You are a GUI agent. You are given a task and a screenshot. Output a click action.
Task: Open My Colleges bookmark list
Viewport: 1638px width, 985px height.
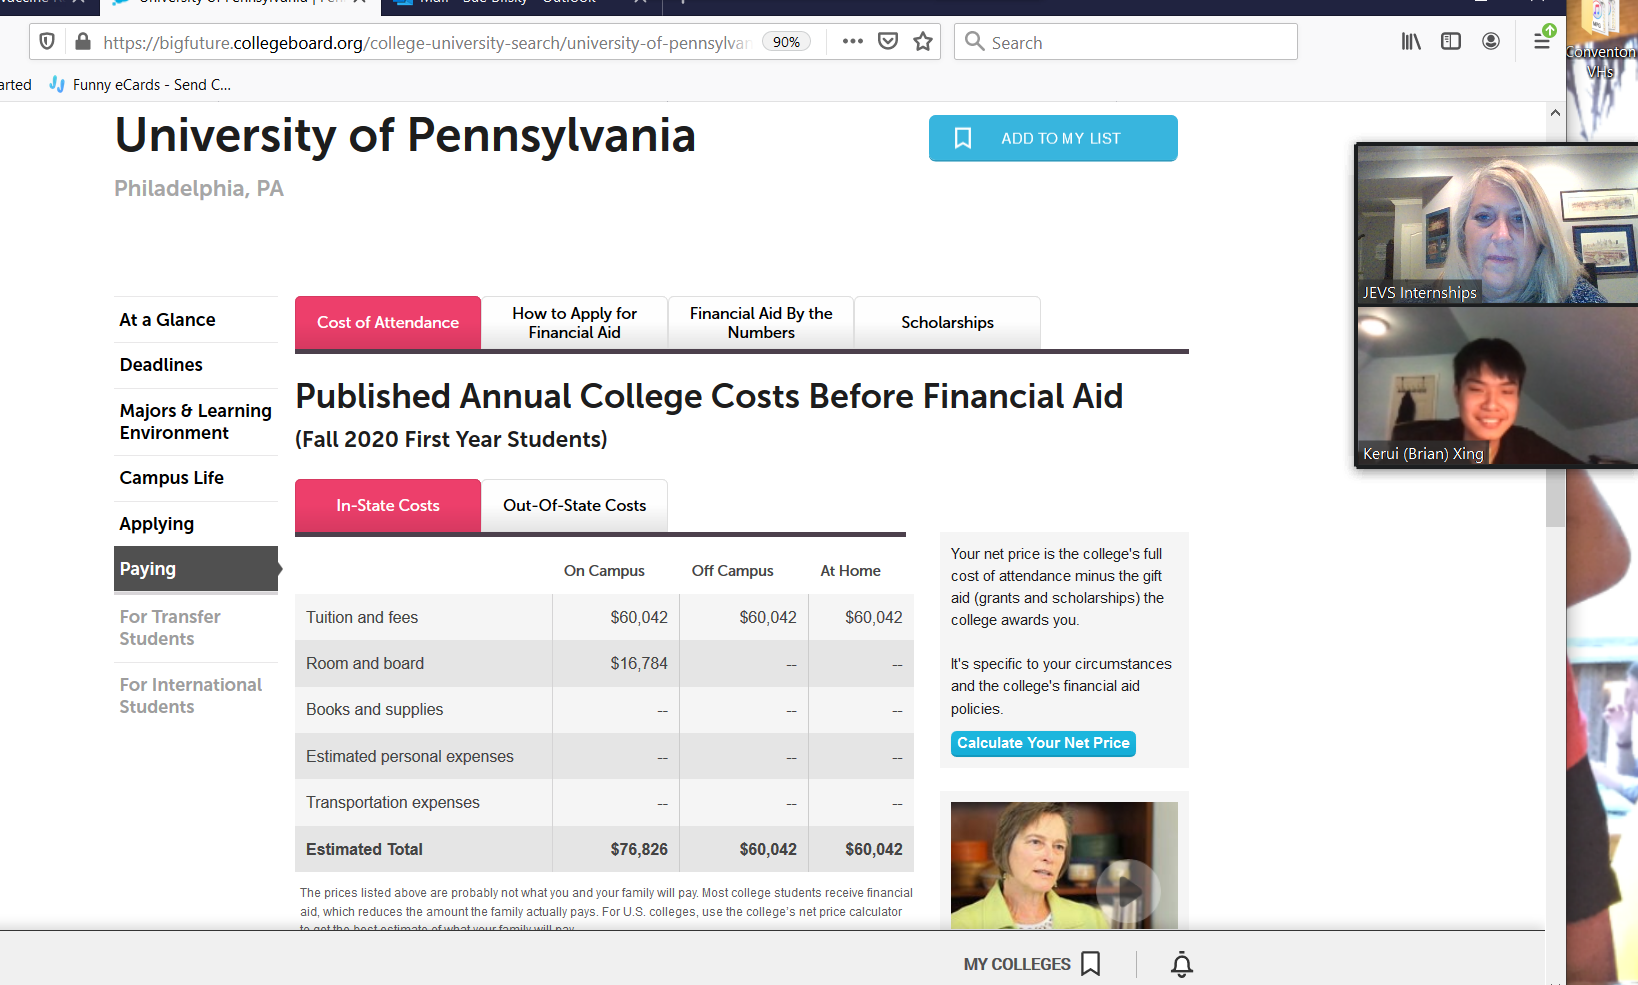[1032, 964]
